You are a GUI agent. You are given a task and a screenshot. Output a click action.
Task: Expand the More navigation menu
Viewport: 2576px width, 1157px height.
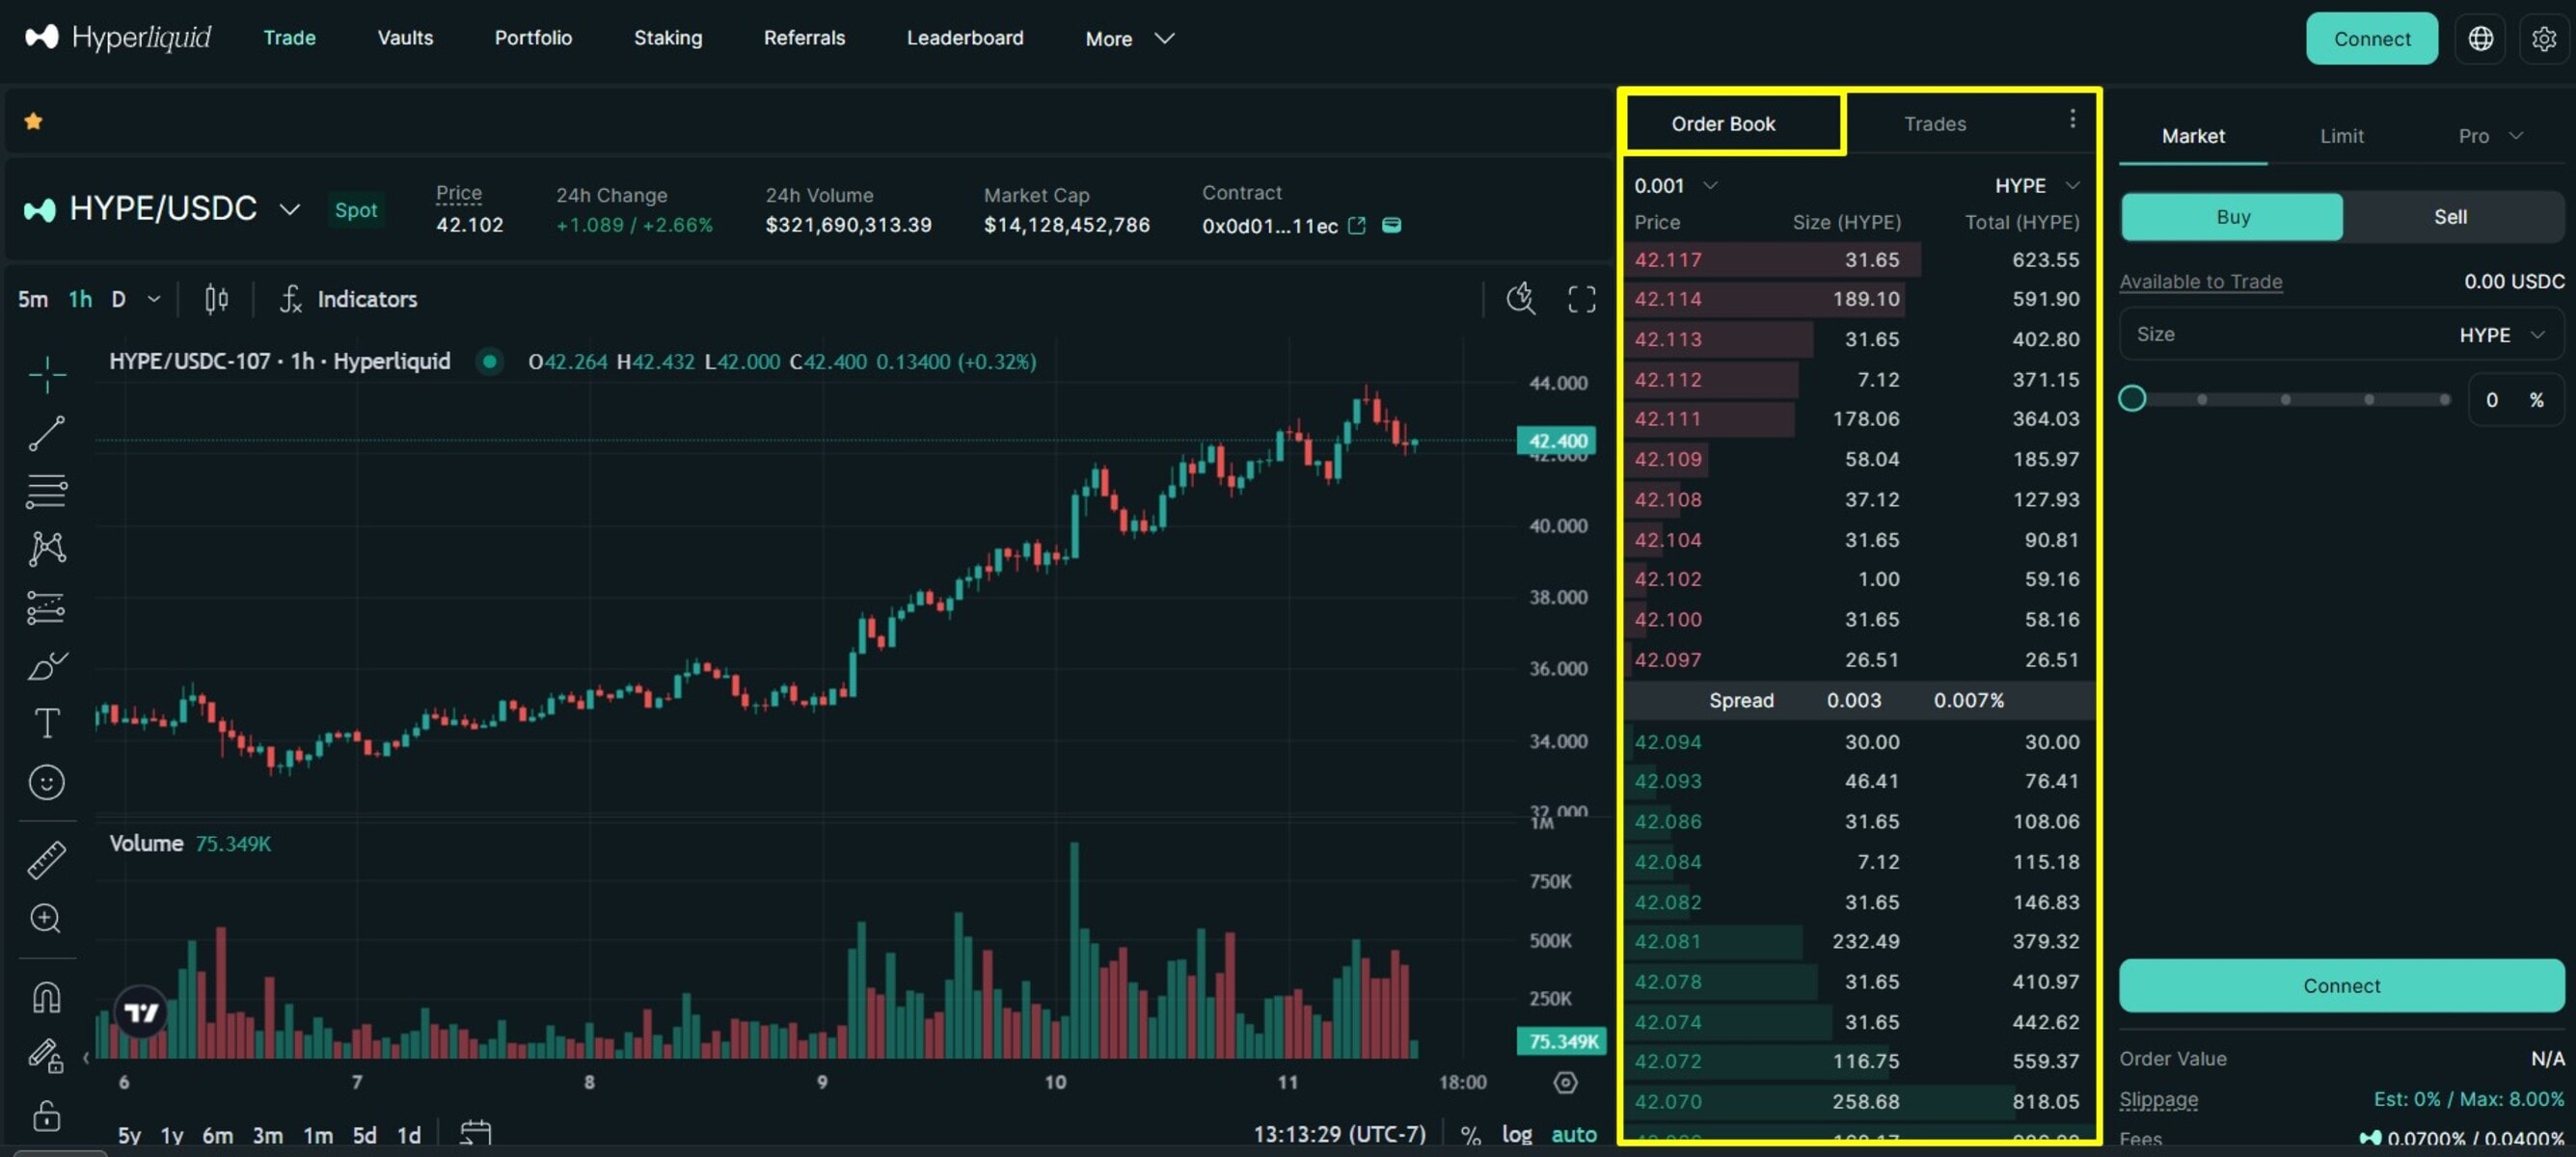click(x=1129, y=38)
